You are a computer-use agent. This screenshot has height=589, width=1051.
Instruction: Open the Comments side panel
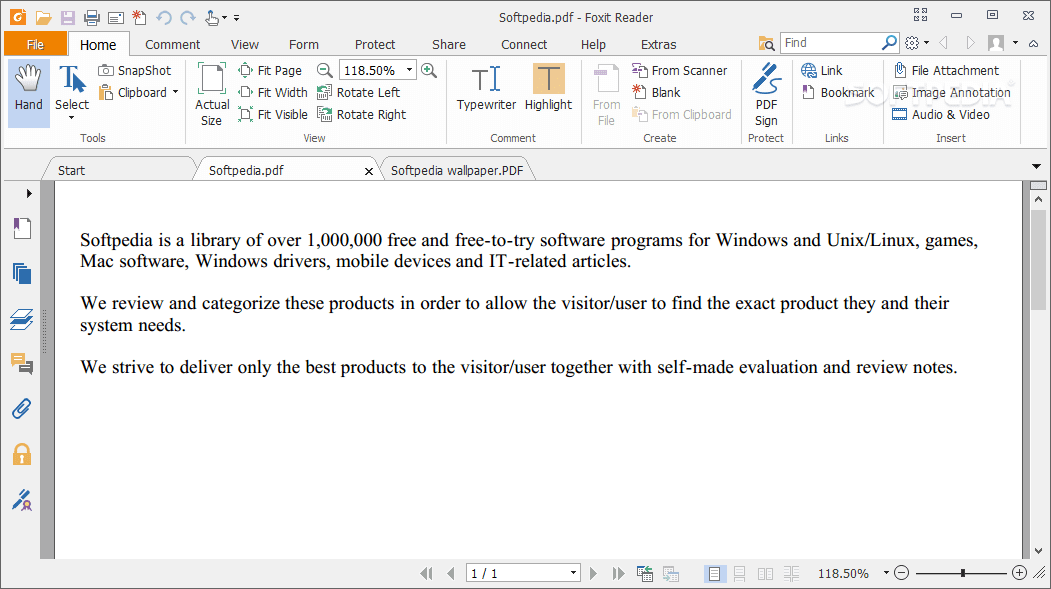pos(22,363)
